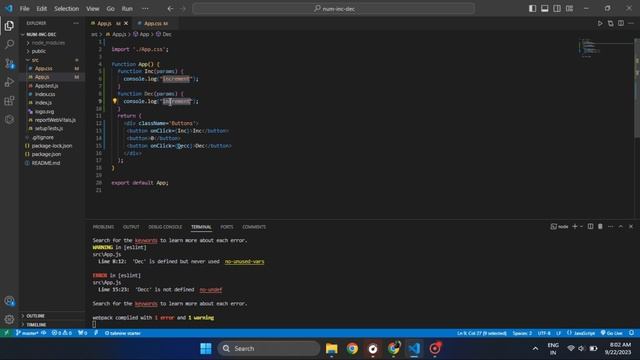
Task: Split the editor to the right
Action: 621,23
